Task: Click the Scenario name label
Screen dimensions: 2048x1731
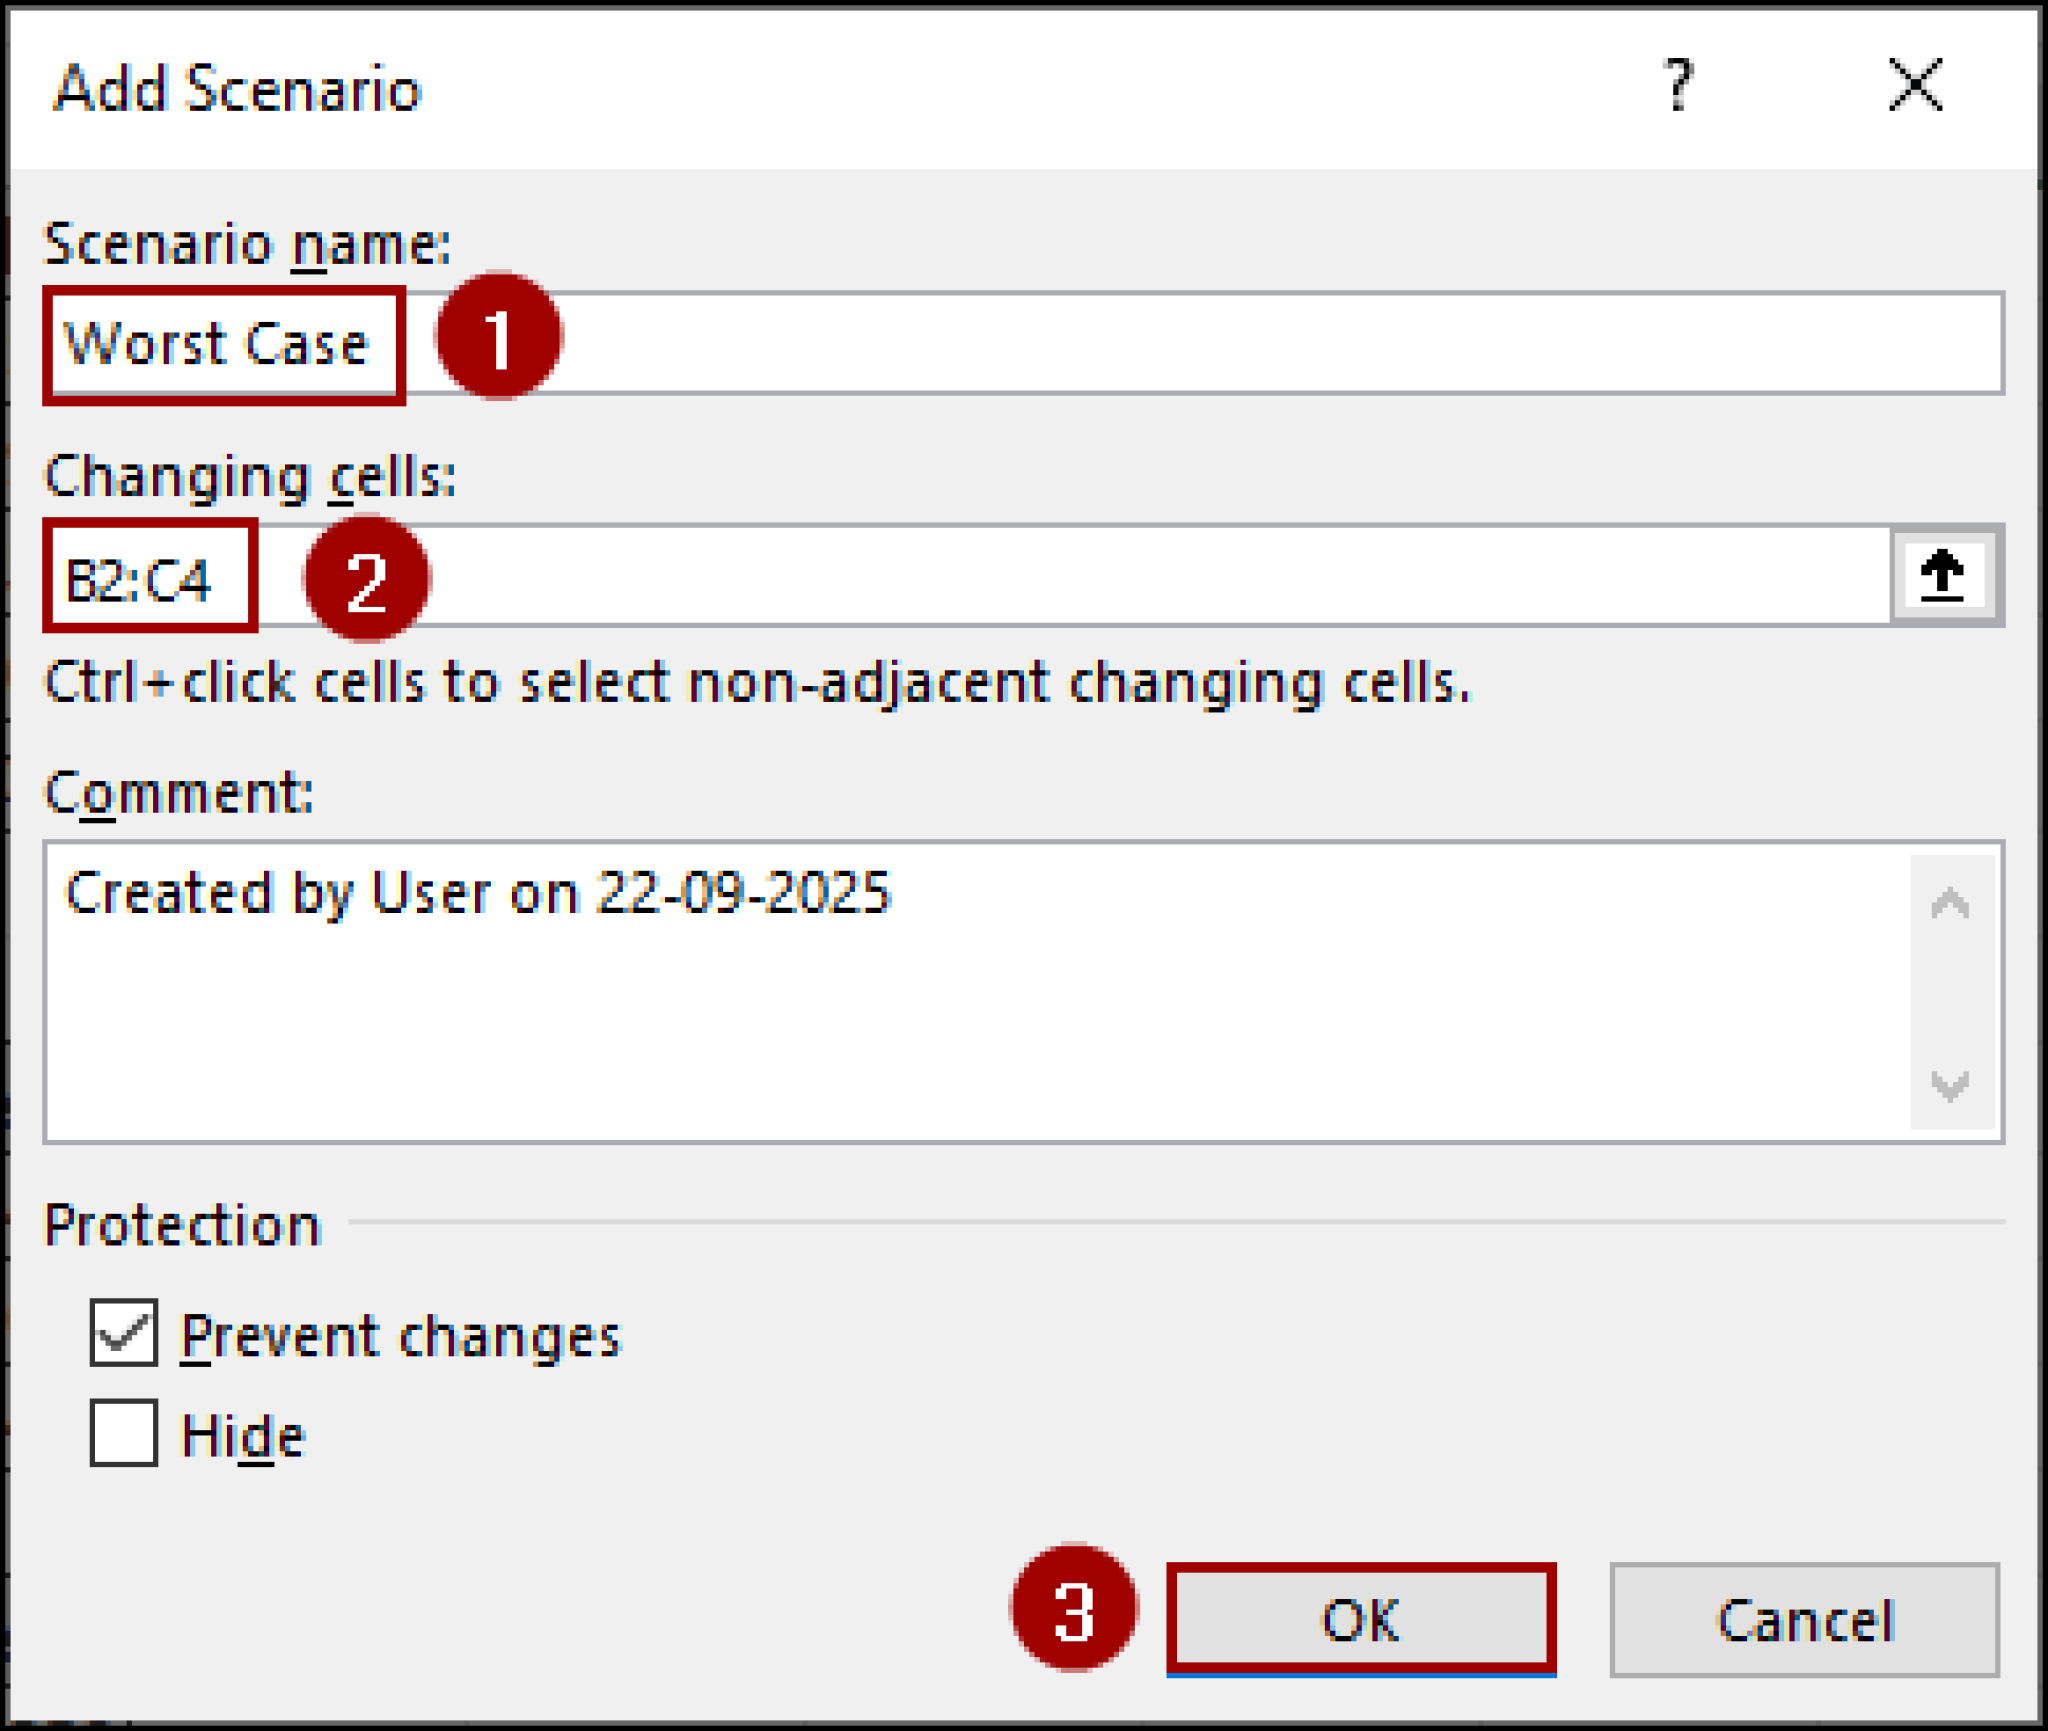Action: tap(248, 243)
